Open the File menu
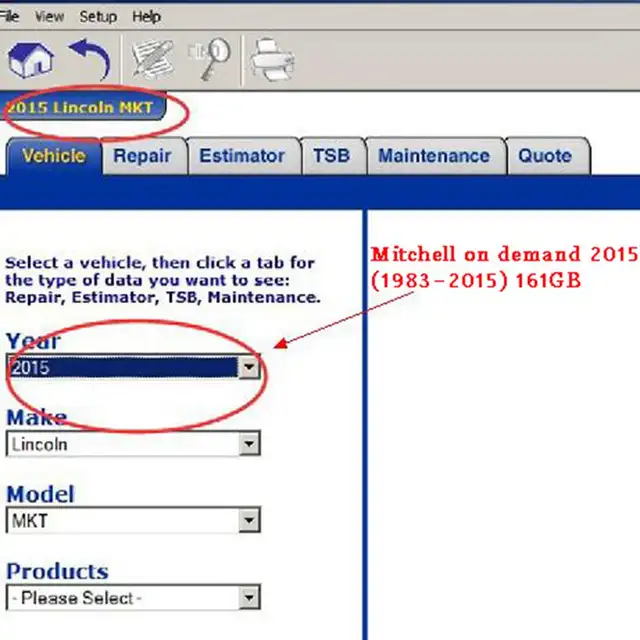This screenshot has height=640, width=640. tap(9, 17)
